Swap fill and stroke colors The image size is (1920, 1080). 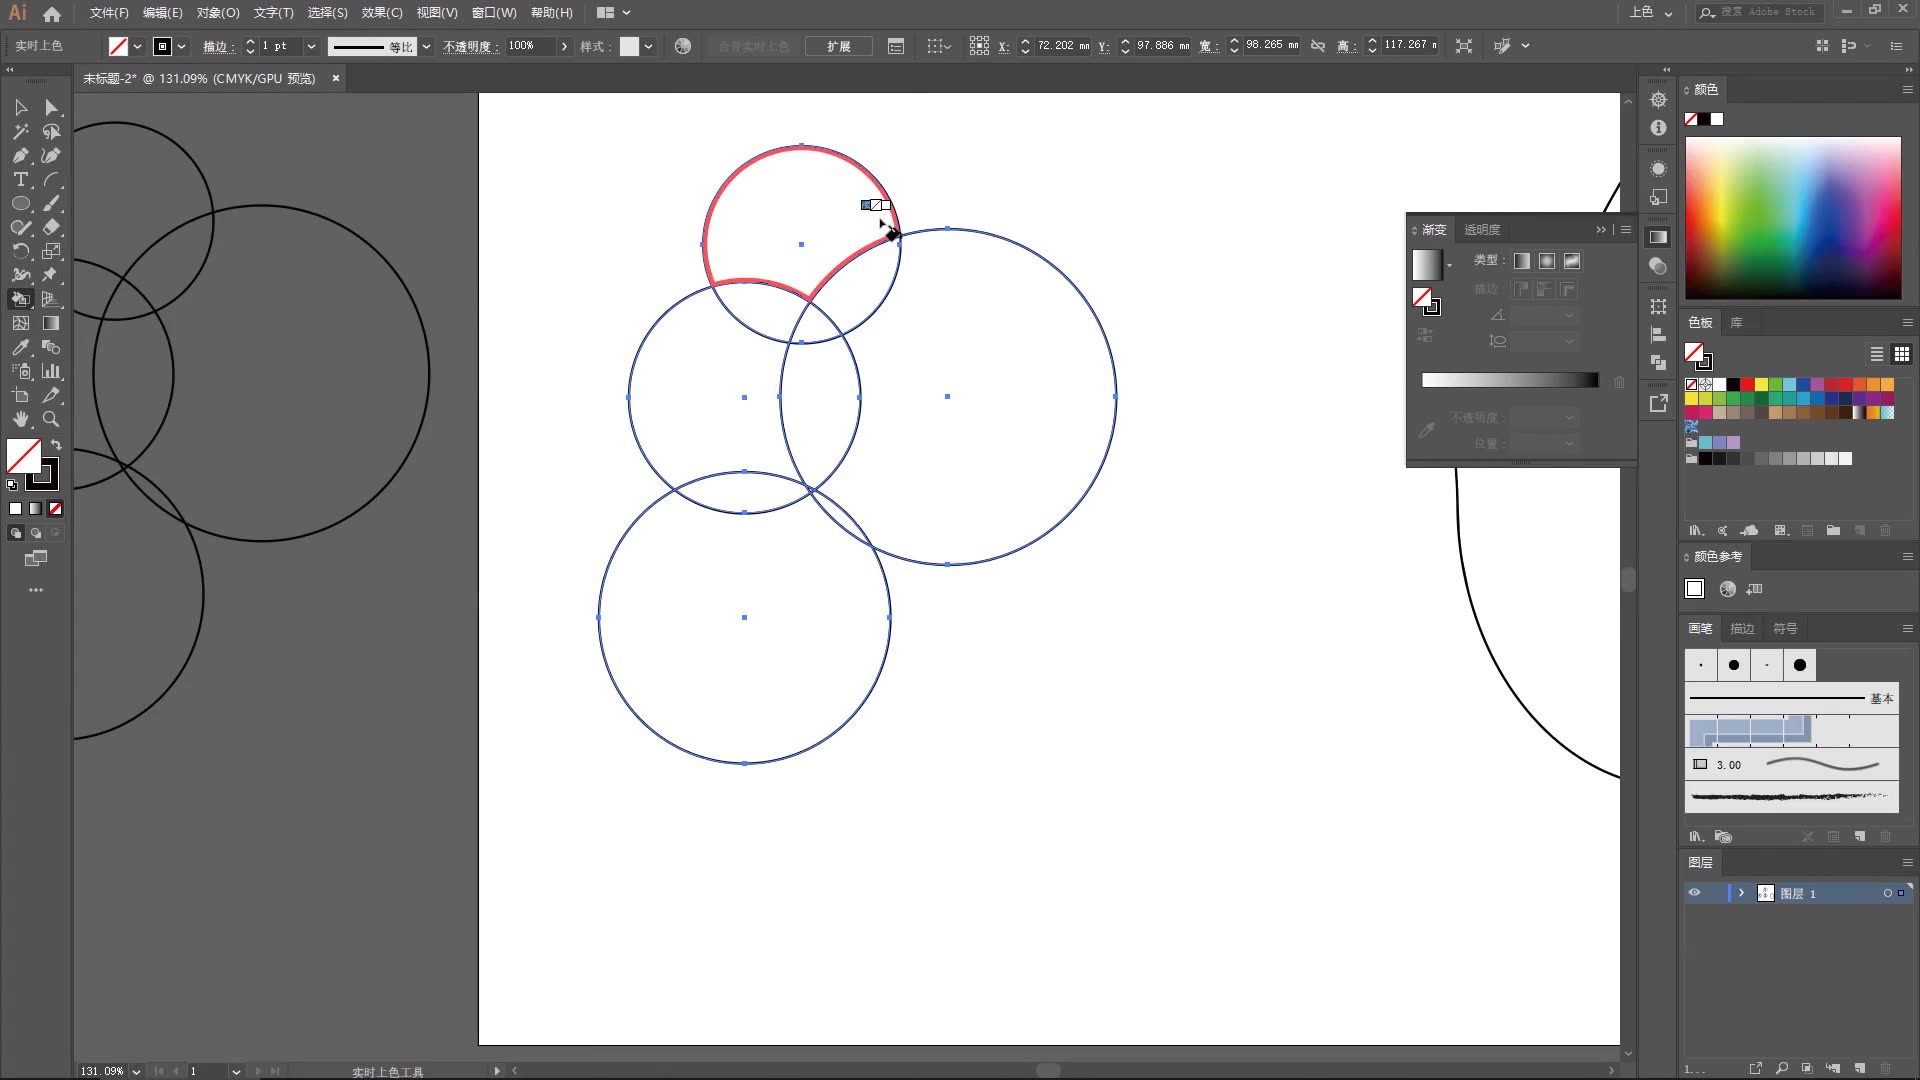[x=56, y=444]
